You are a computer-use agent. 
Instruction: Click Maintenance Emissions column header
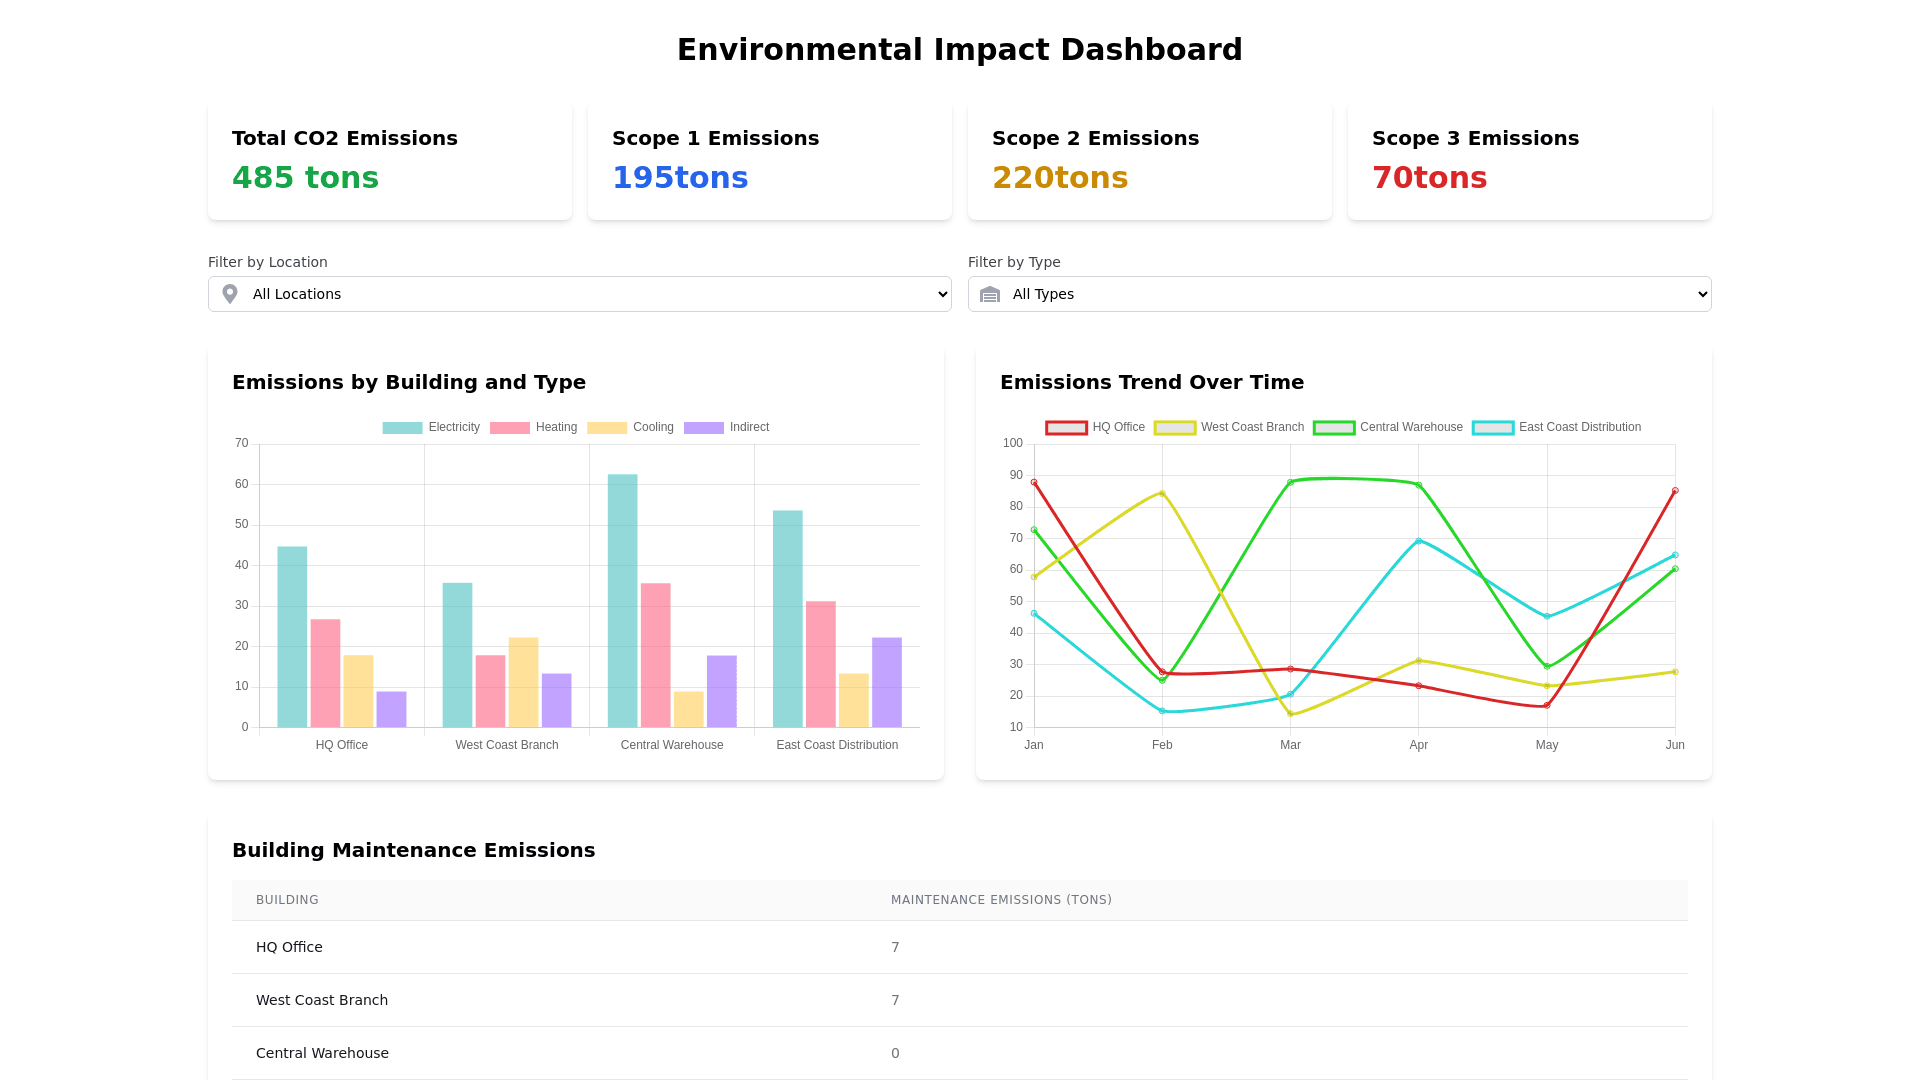click(1001, 900)
